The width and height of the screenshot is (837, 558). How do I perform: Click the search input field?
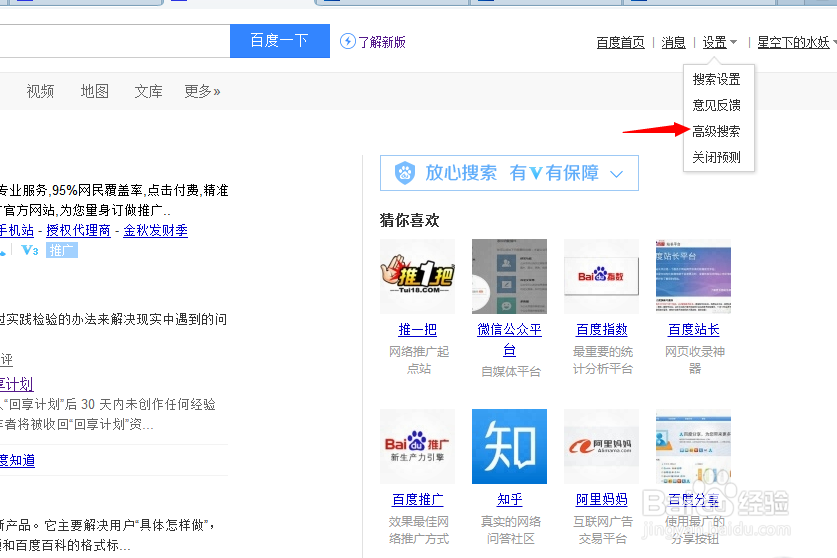pyautogui.click(x=115, y=41)
